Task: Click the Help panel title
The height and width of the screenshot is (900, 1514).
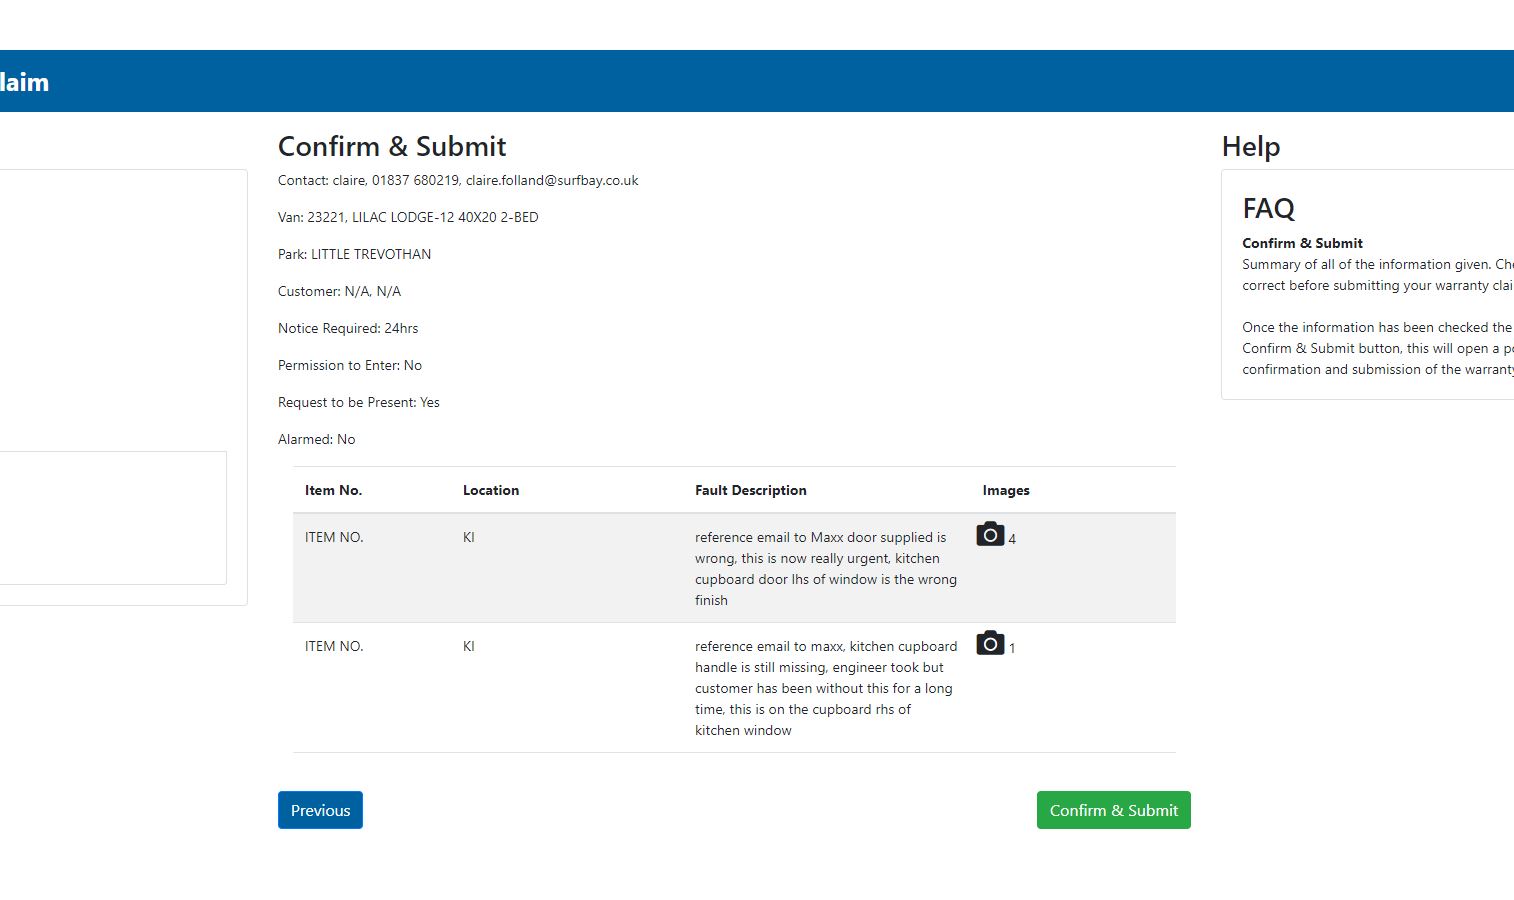Action: point(1250,147)
